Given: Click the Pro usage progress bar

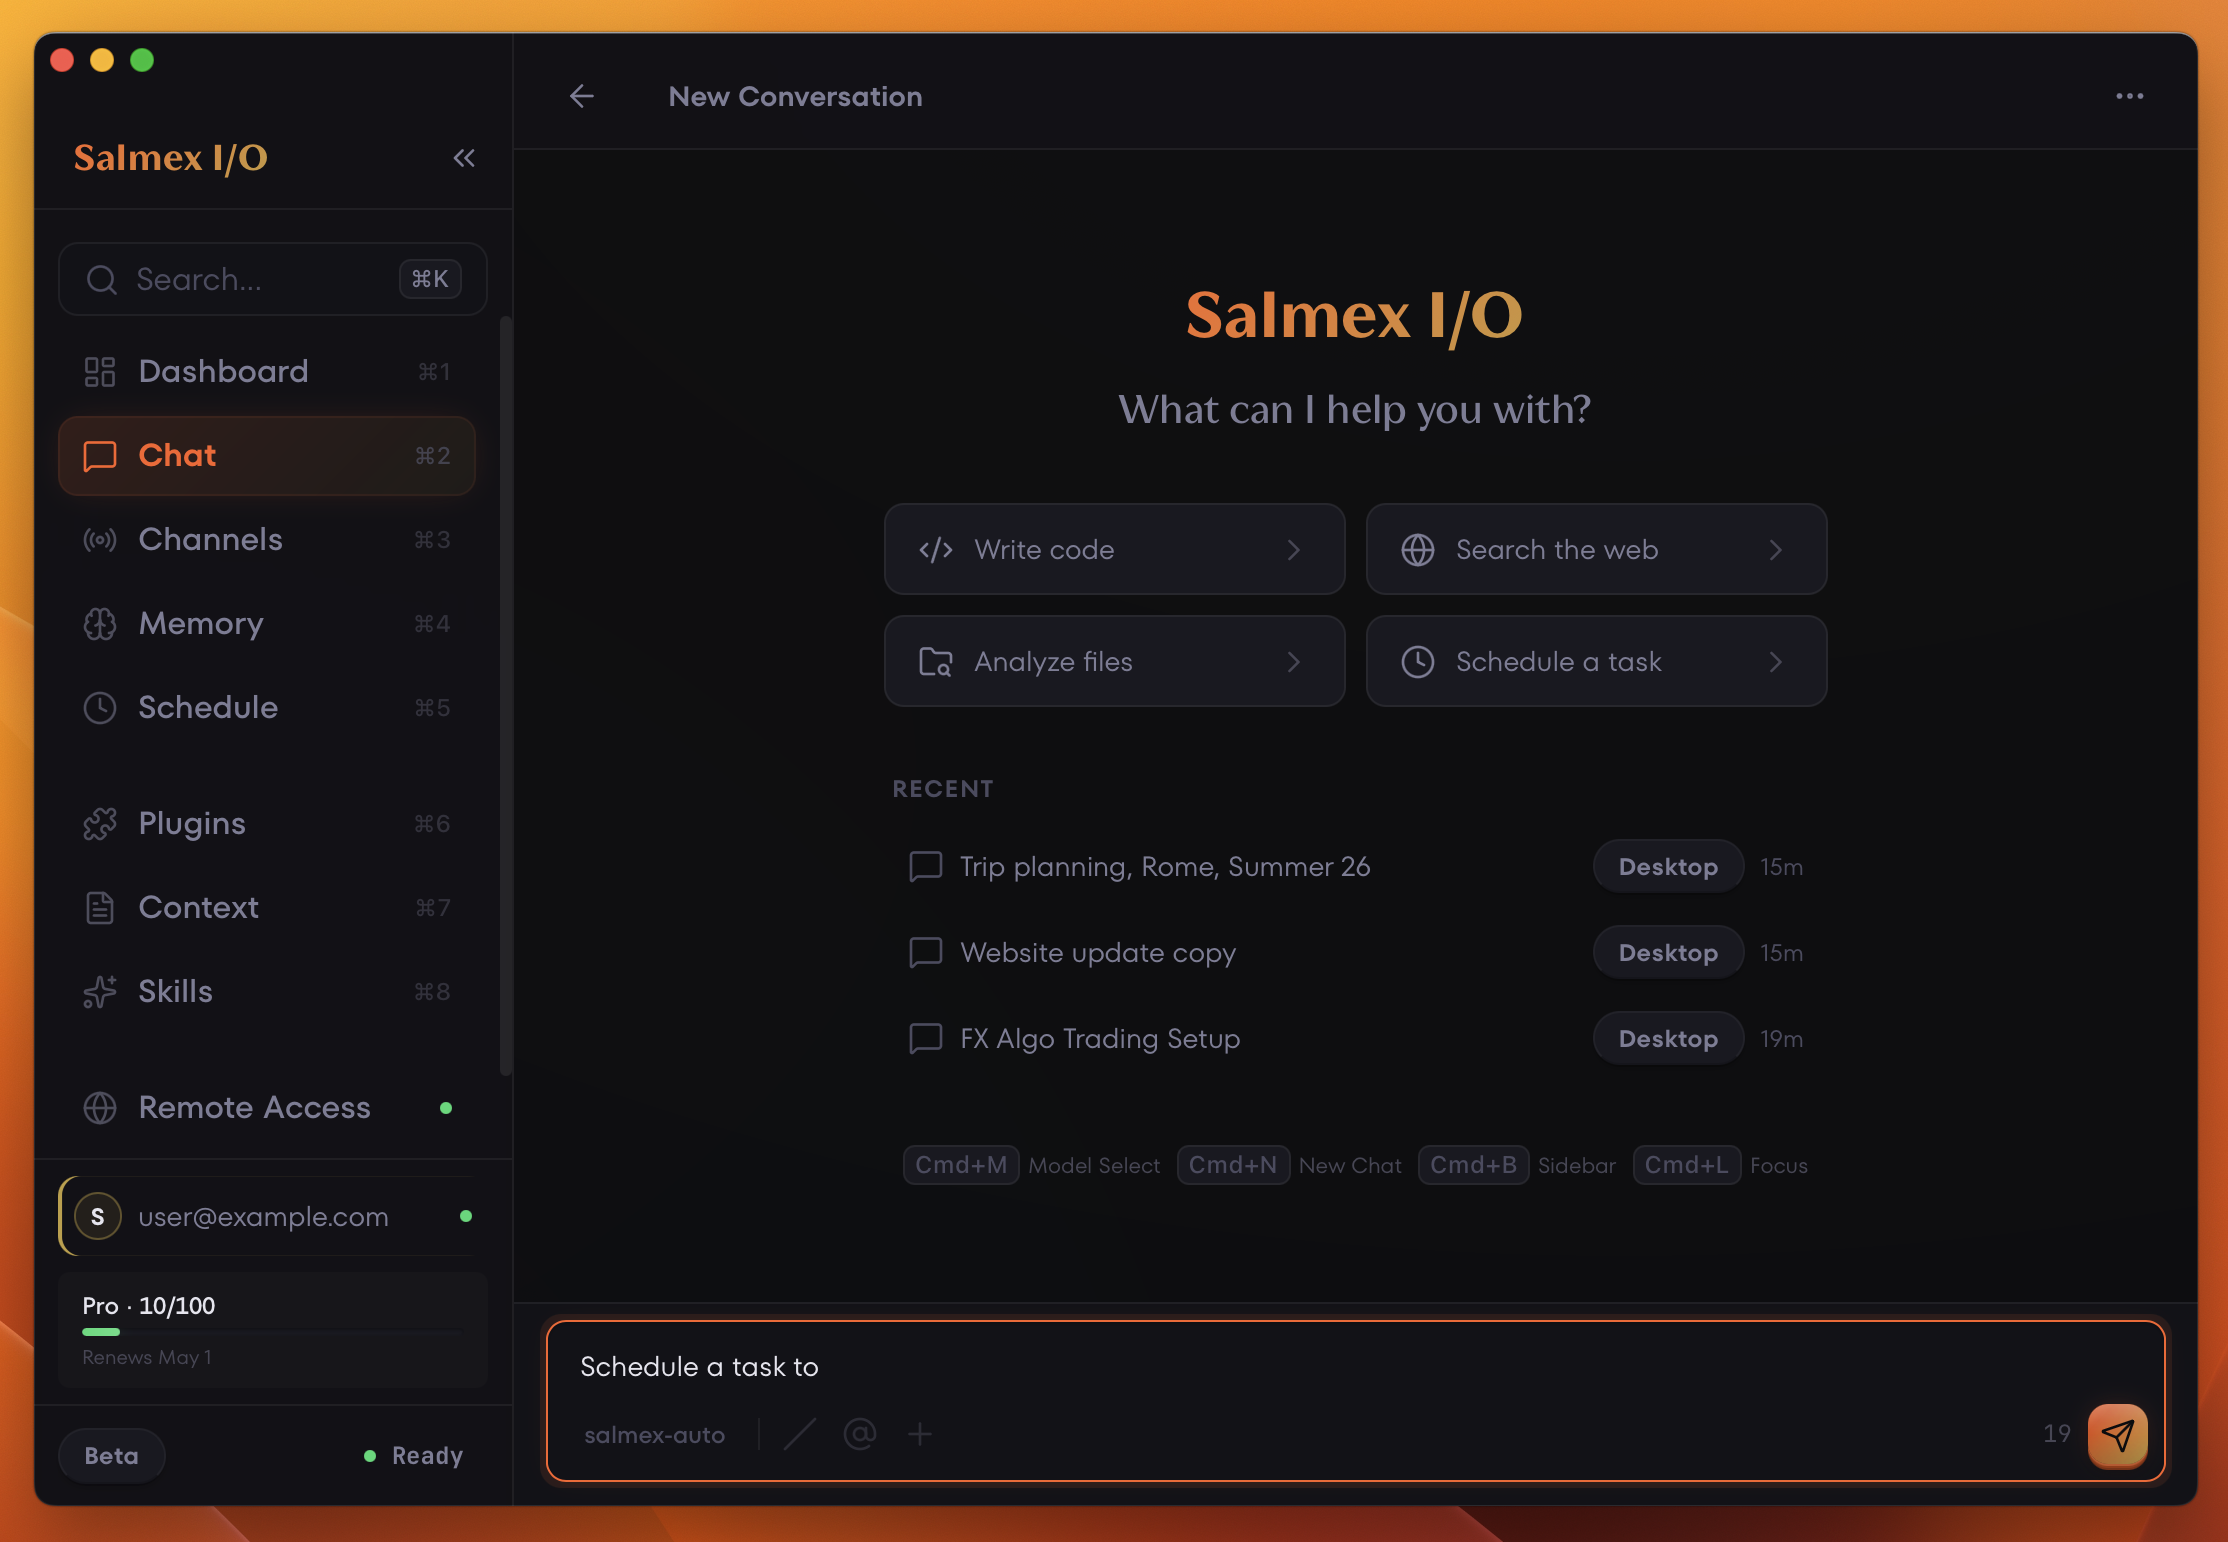Looking at the screenshot, I should click(x=272, y=1332).
